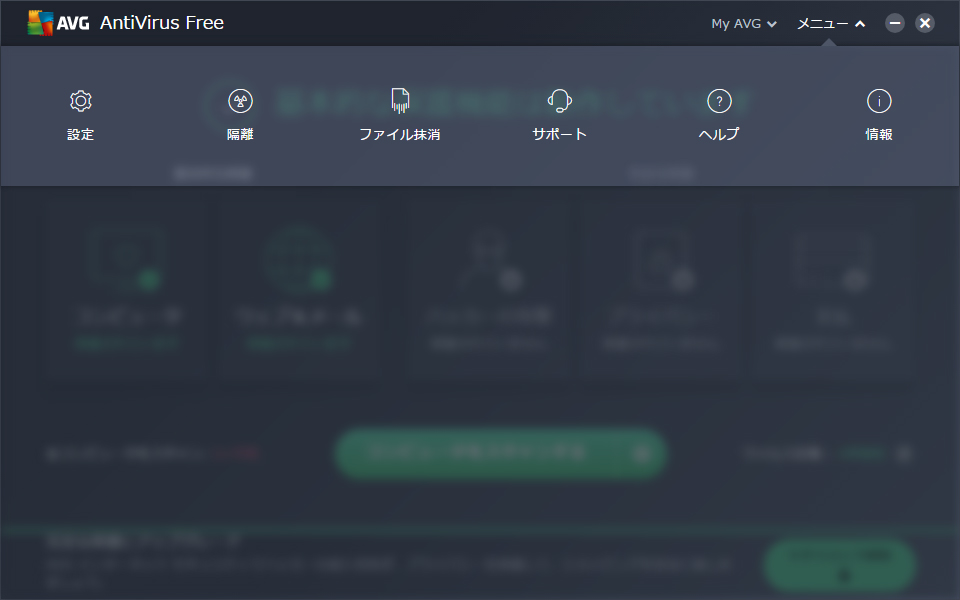Open the 情報 info circle icon
The height and width of the screenshot is (600, 960).
[x=879, y=101]
